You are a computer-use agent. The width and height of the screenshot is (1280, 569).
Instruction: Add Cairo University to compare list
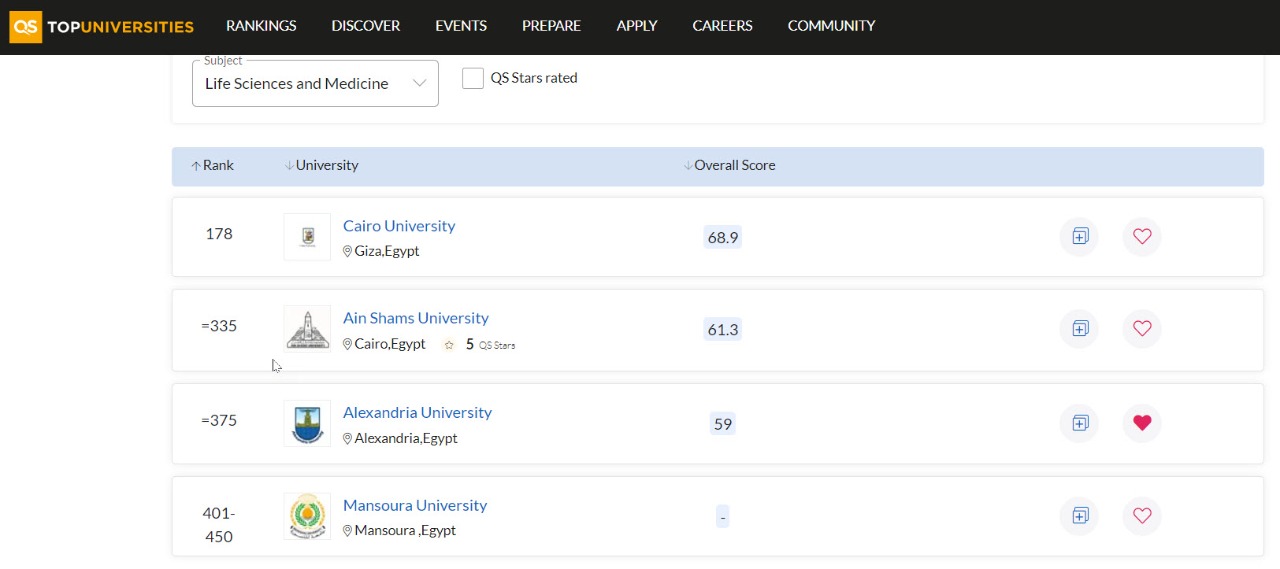tap(1080, 237)
